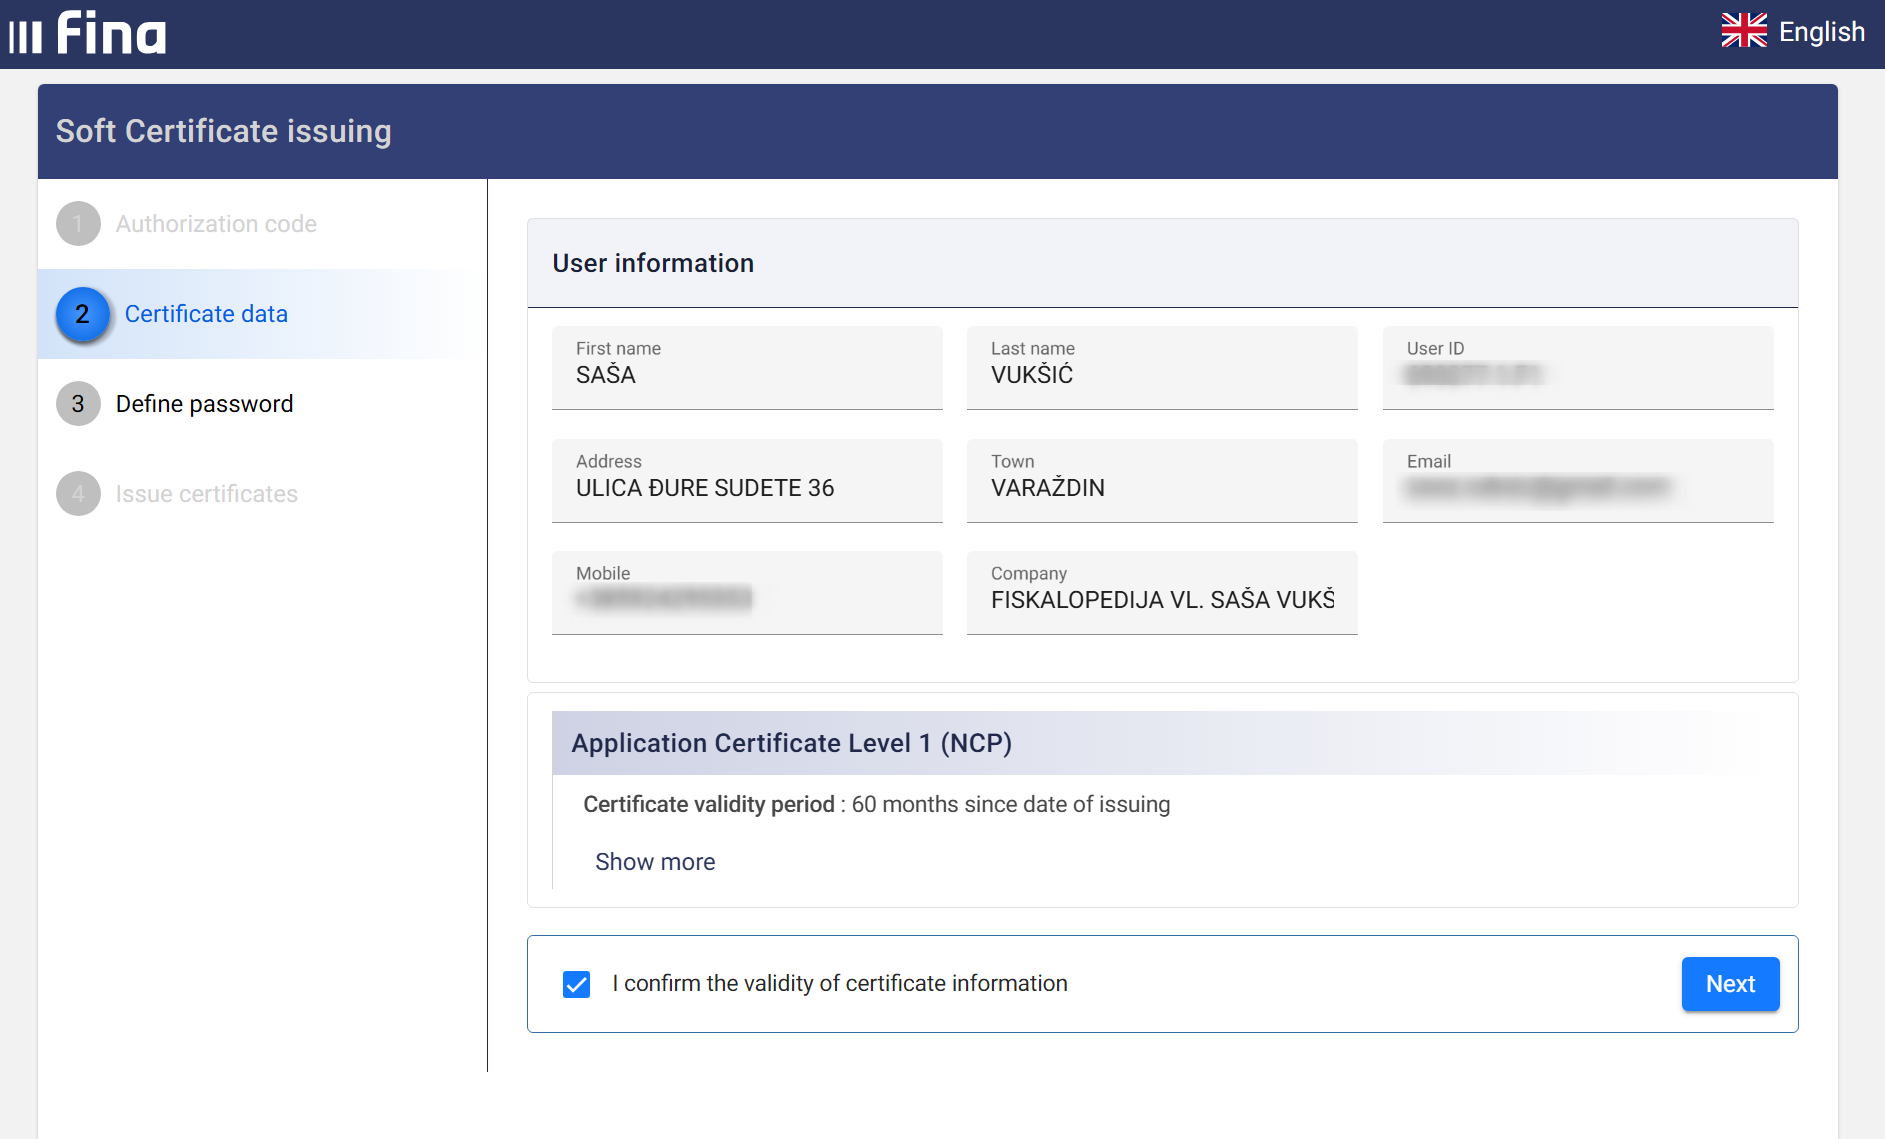The height and width of the screenshot is (1139, 1885).
Task: Select the Company field
Action: coord(1161,593)
